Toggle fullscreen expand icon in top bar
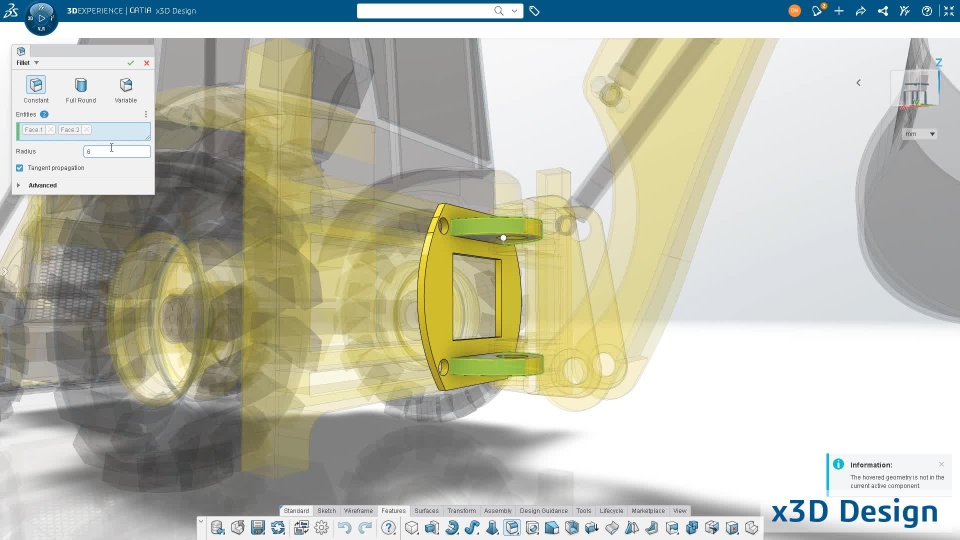Viewport: 960px width, 540px height. click(x=949, y=11)
